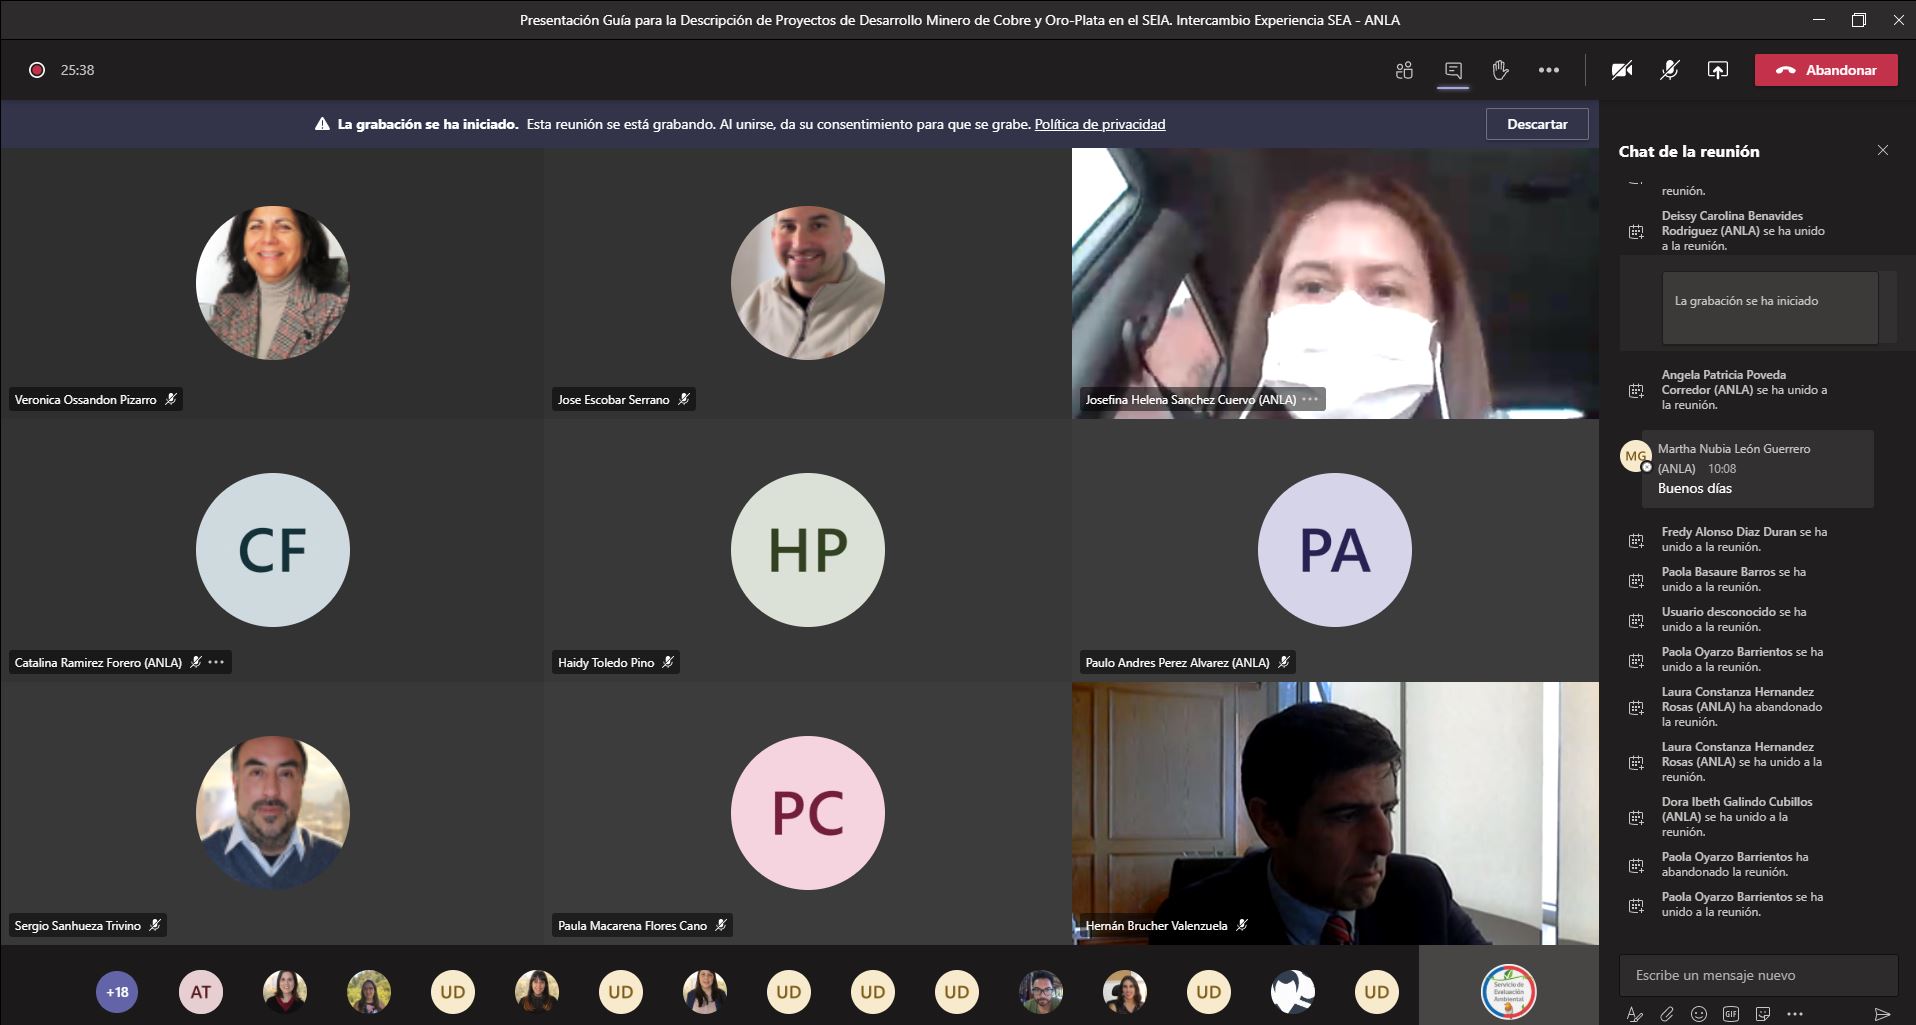Open the GIF picker in chat
Viewport: 1916px width, 1025px height.
pos(1731,1014)
